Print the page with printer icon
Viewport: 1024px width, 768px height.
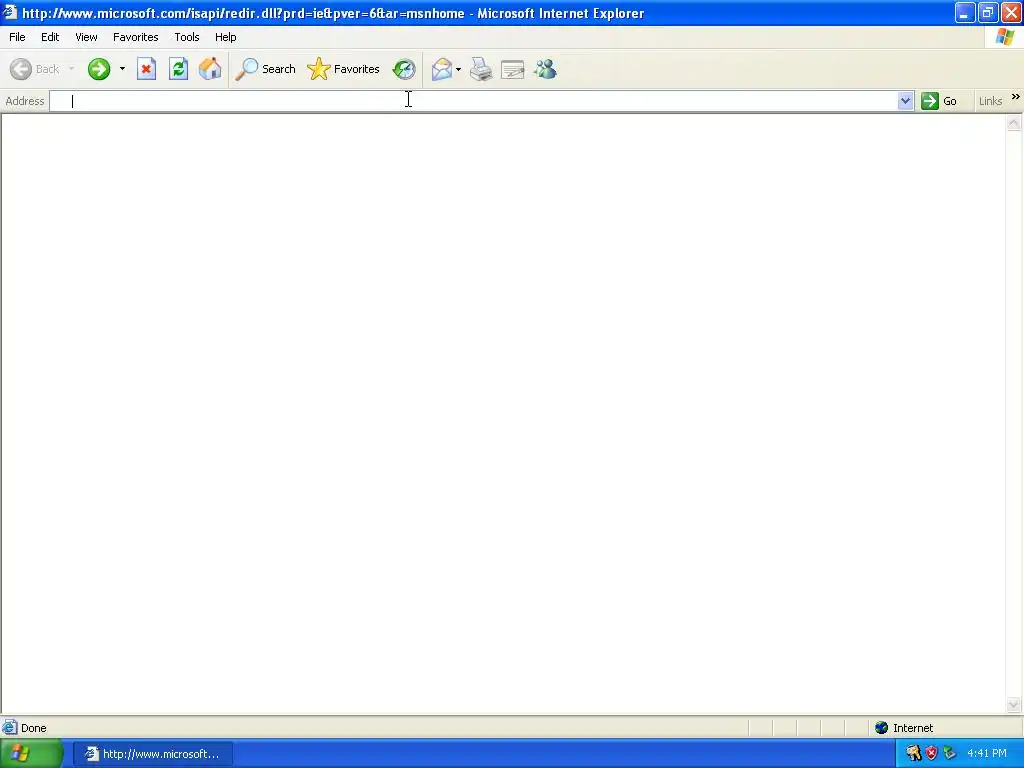tap(481, 69)
